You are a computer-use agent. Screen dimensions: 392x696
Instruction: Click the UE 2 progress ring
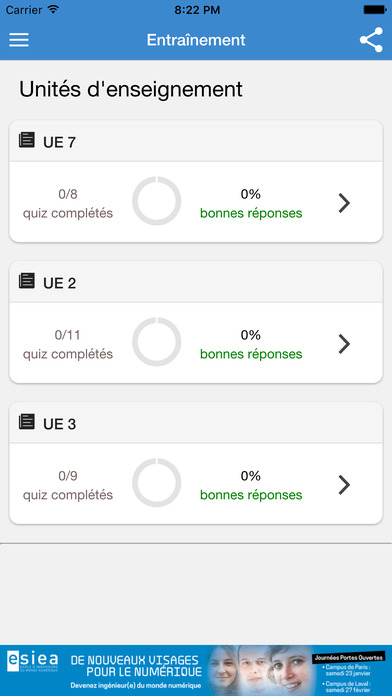coord(157,342)
